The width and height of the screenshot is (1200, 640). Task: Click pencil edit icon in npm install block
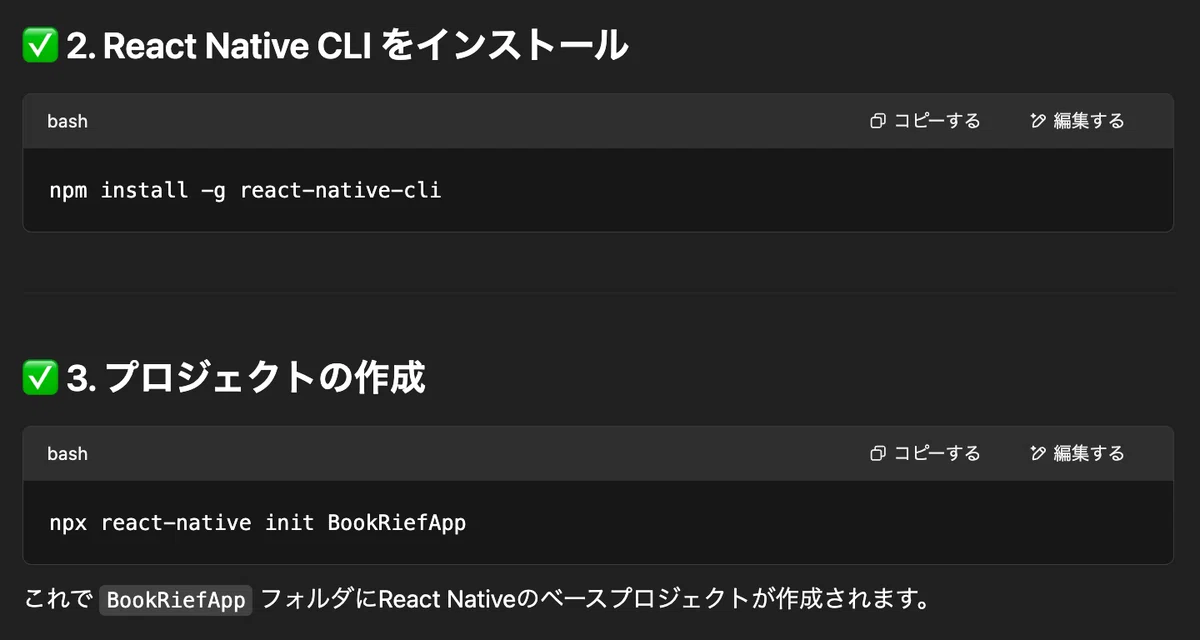(1038, 121)
